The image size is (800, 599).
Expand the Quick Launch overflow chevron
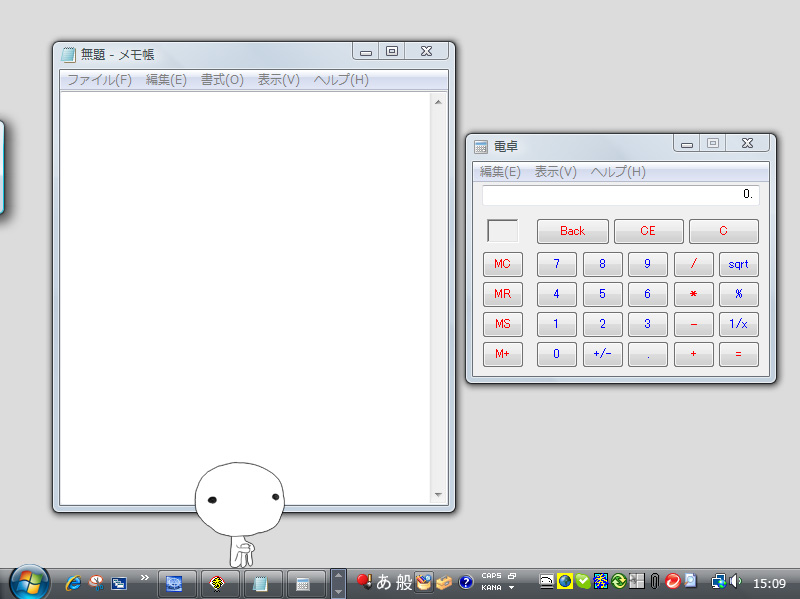click(x=145, y=578)
